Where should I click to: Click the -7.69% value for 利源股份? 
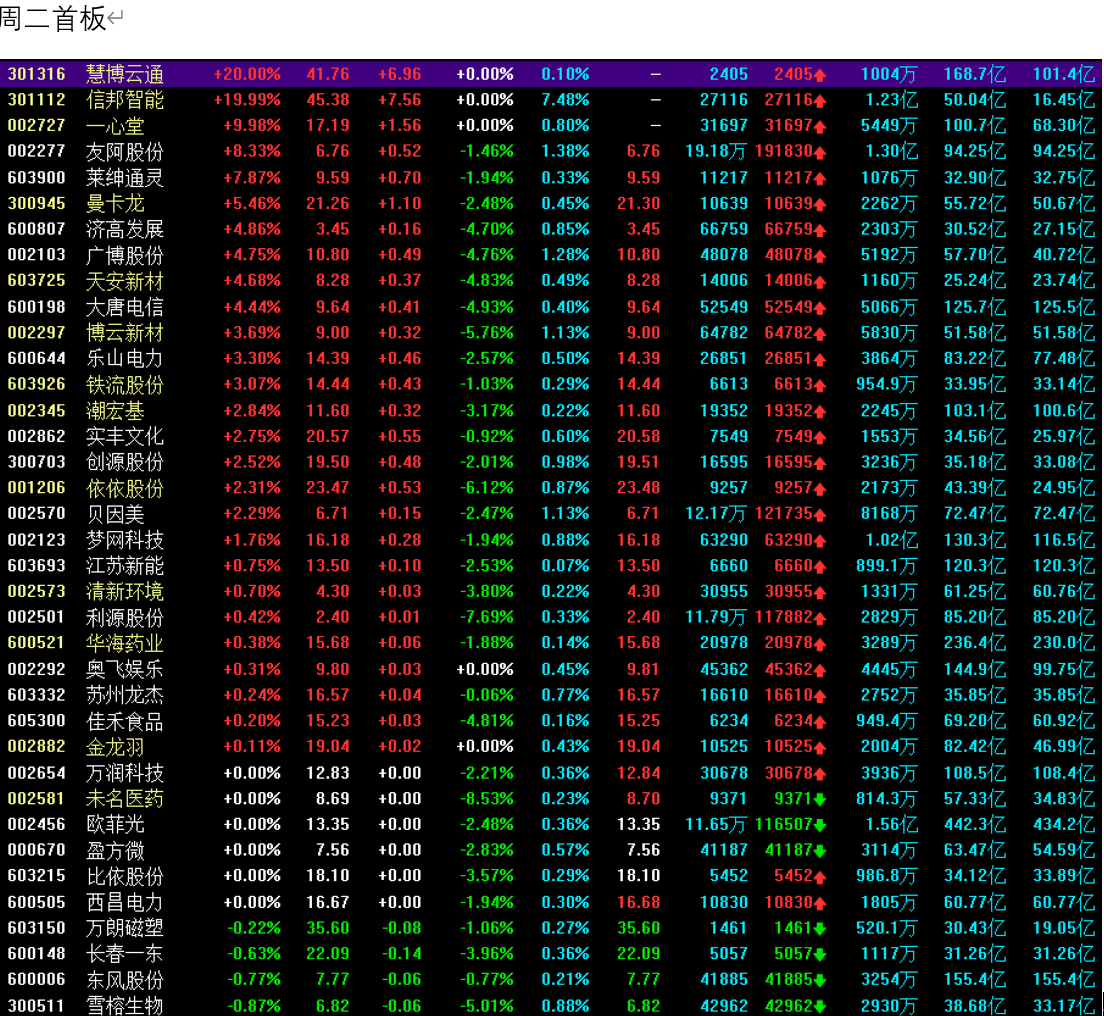coord(487,617)
